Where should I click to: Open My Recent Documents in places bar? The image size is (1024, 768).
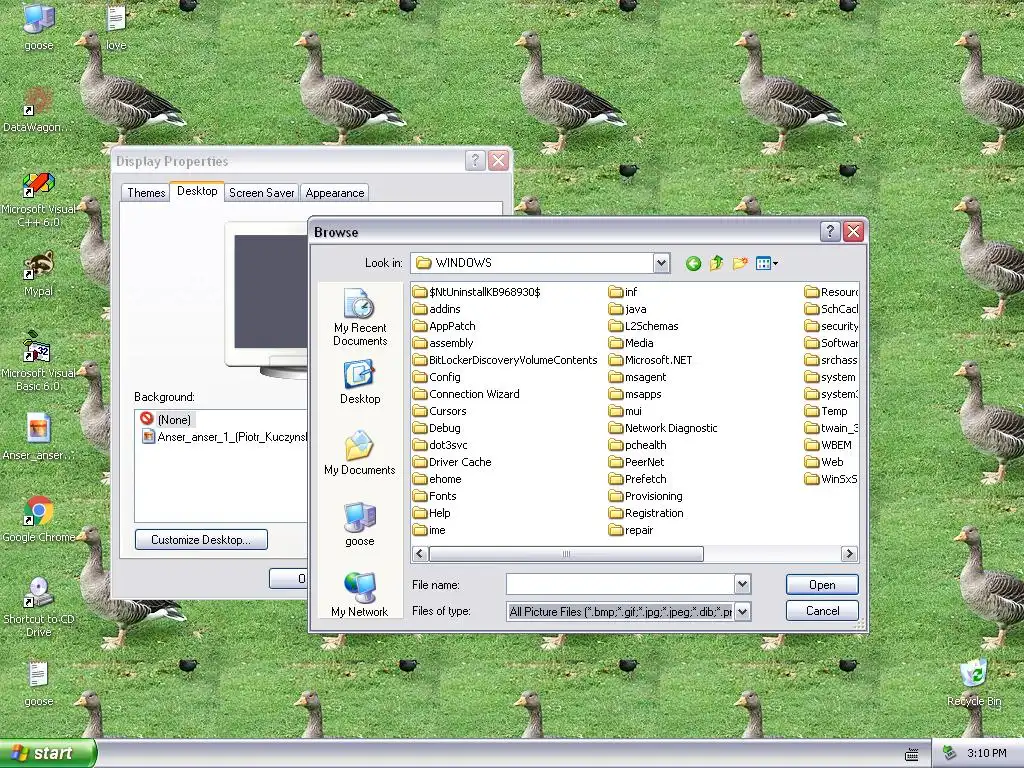click(x=360, y=317)
